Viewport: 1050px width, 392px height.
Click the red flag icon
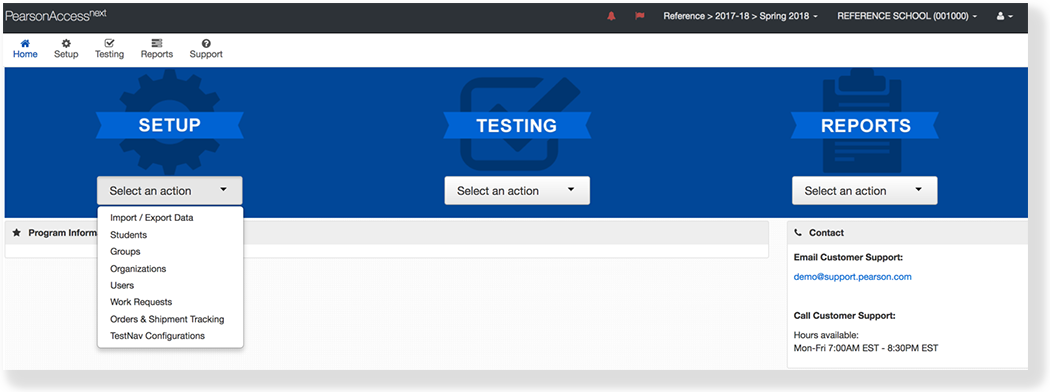click(640, 16)
